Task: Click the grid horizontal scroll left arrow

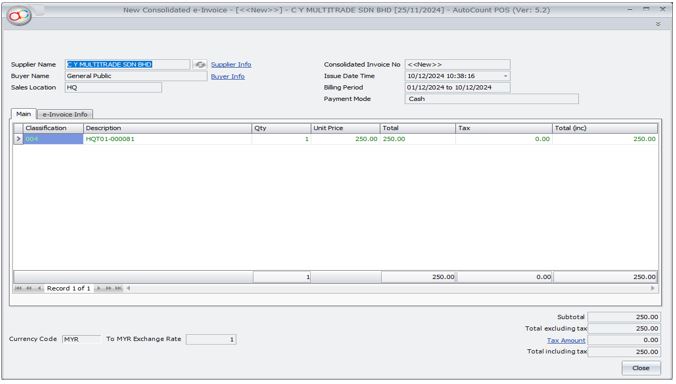Action: 128,288
